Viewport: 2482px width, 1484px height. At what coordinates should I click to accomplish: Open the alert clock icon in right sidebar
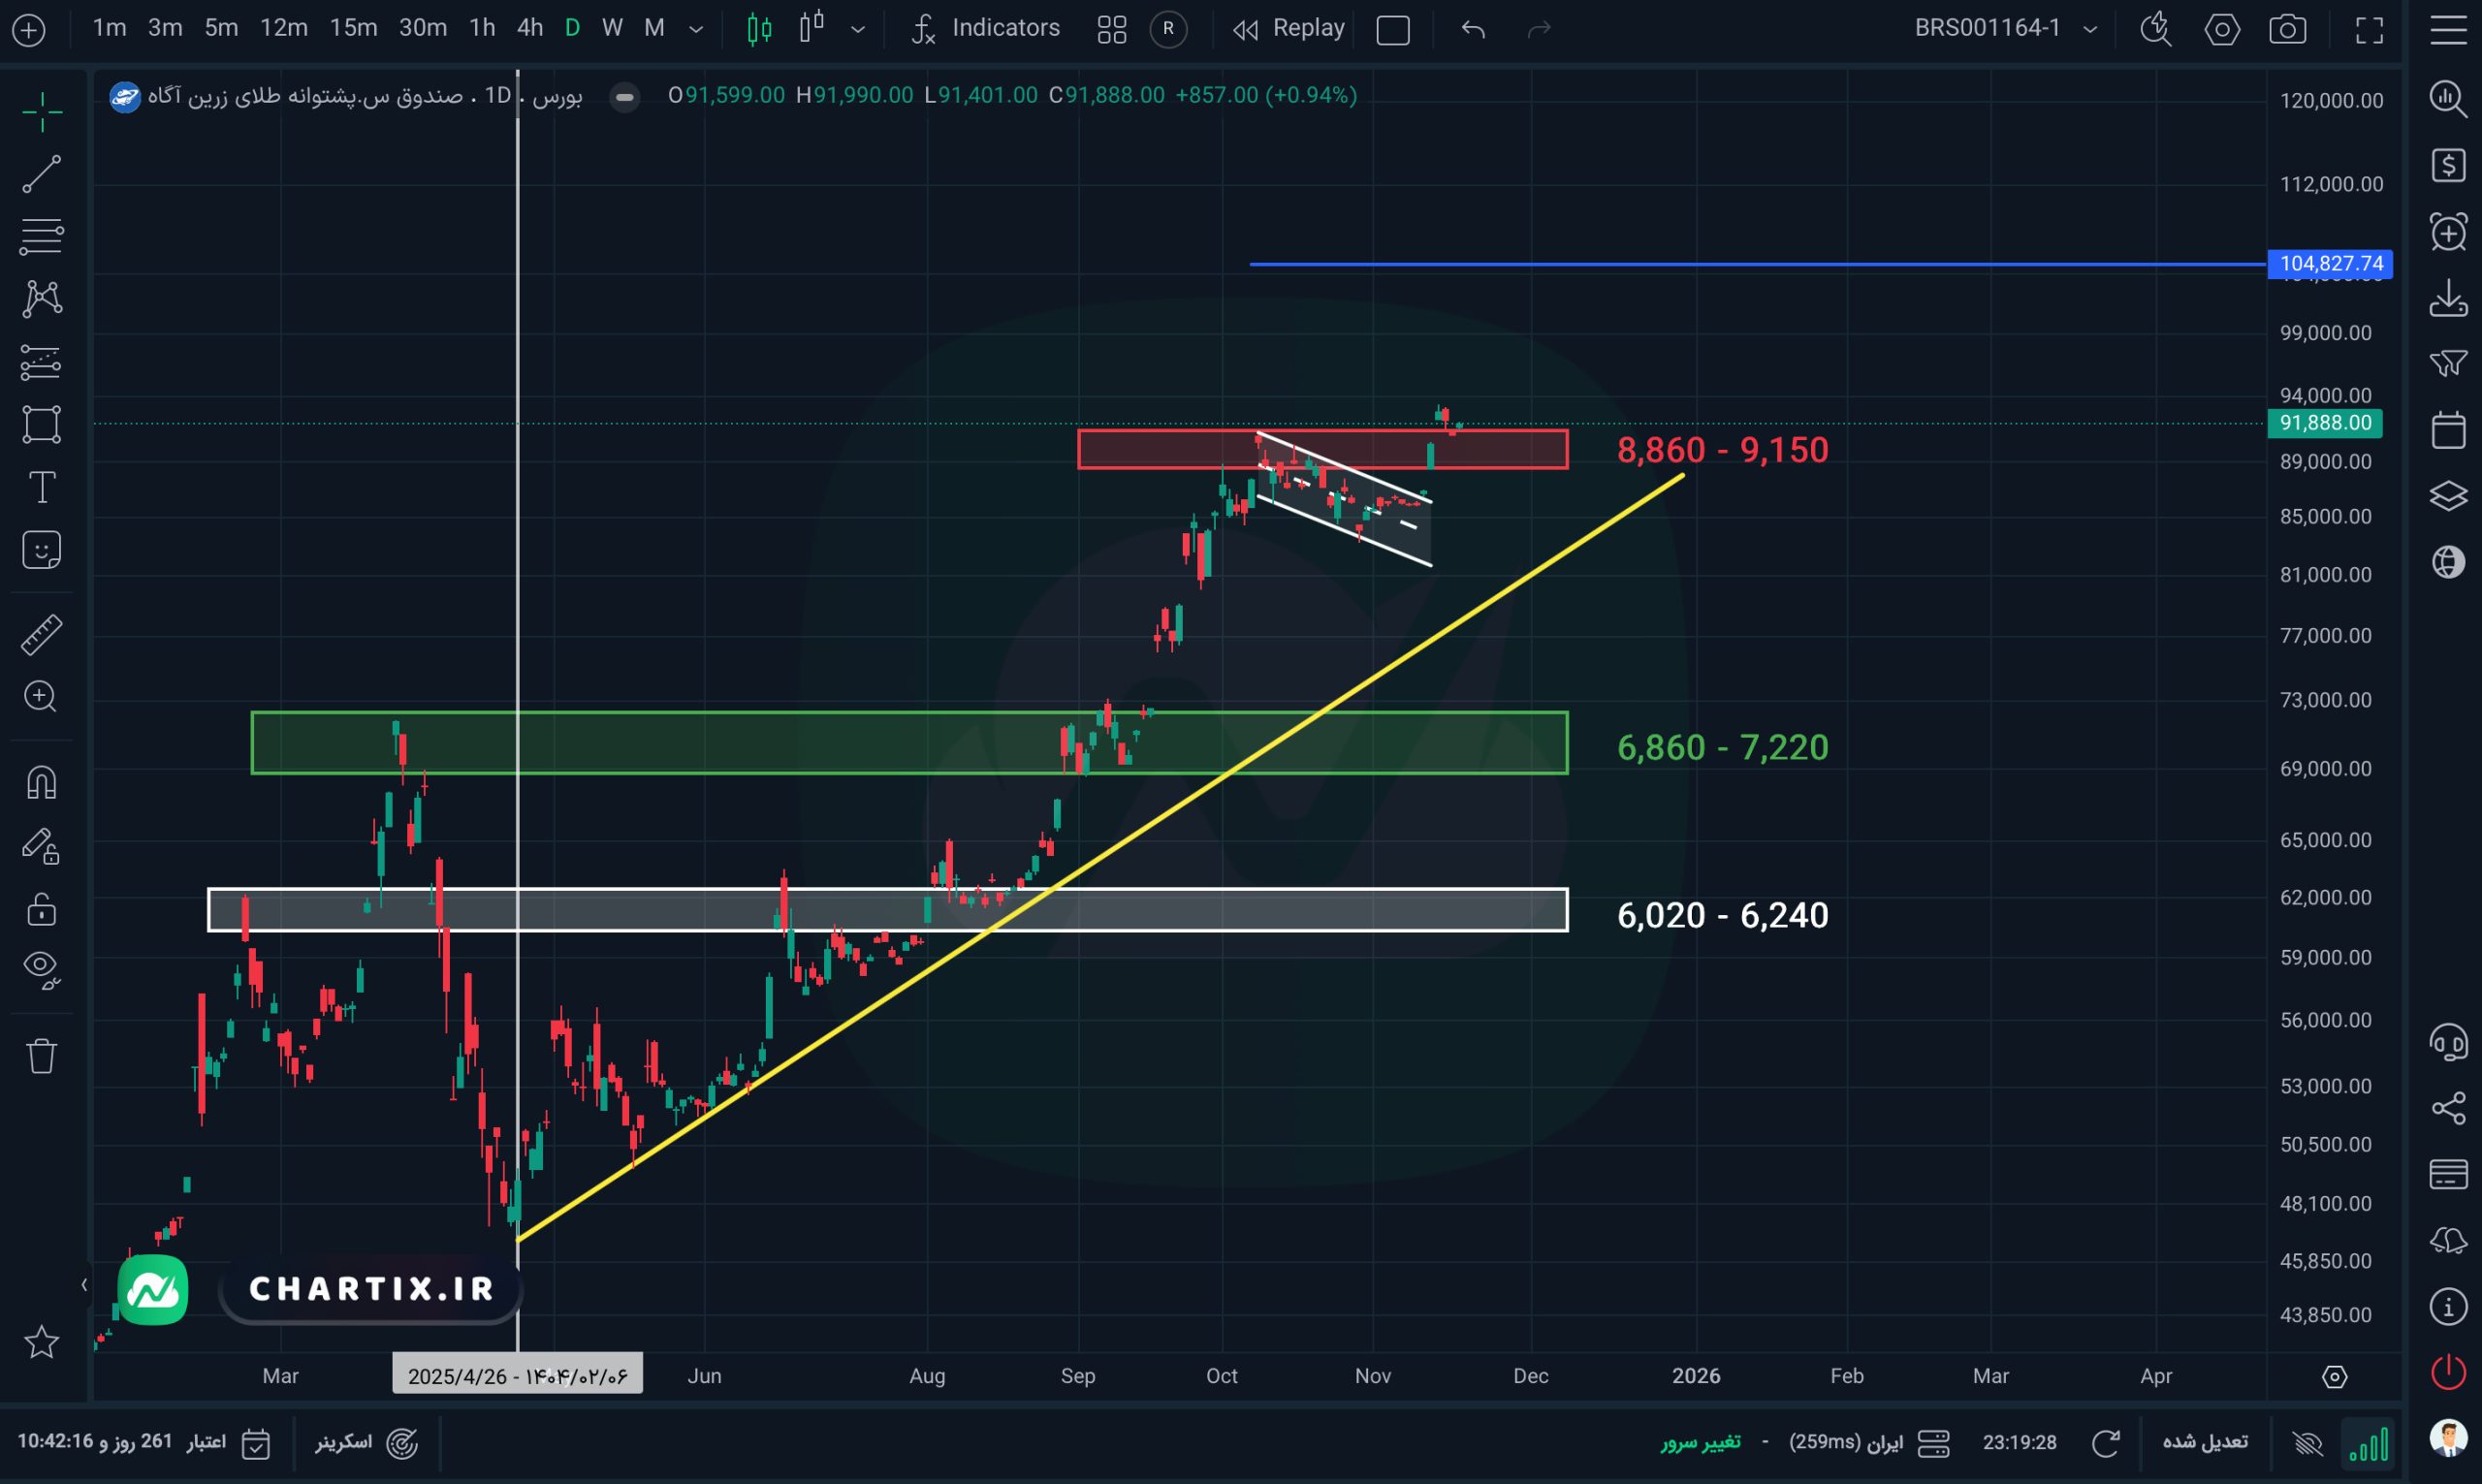[x=2448, y=232]
